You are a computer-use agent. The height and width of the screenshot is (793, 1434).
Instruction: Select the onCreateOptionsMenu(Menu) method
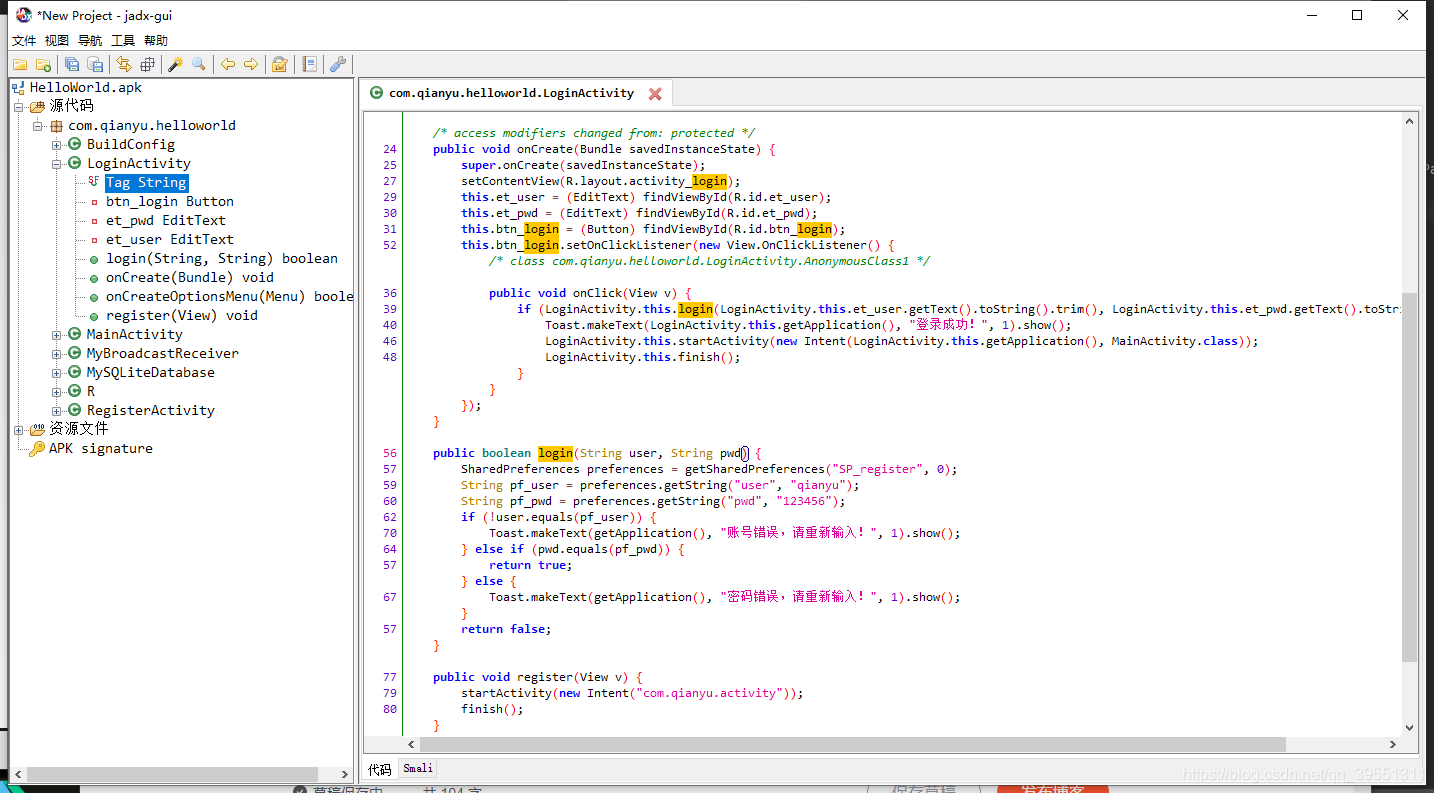229,296
